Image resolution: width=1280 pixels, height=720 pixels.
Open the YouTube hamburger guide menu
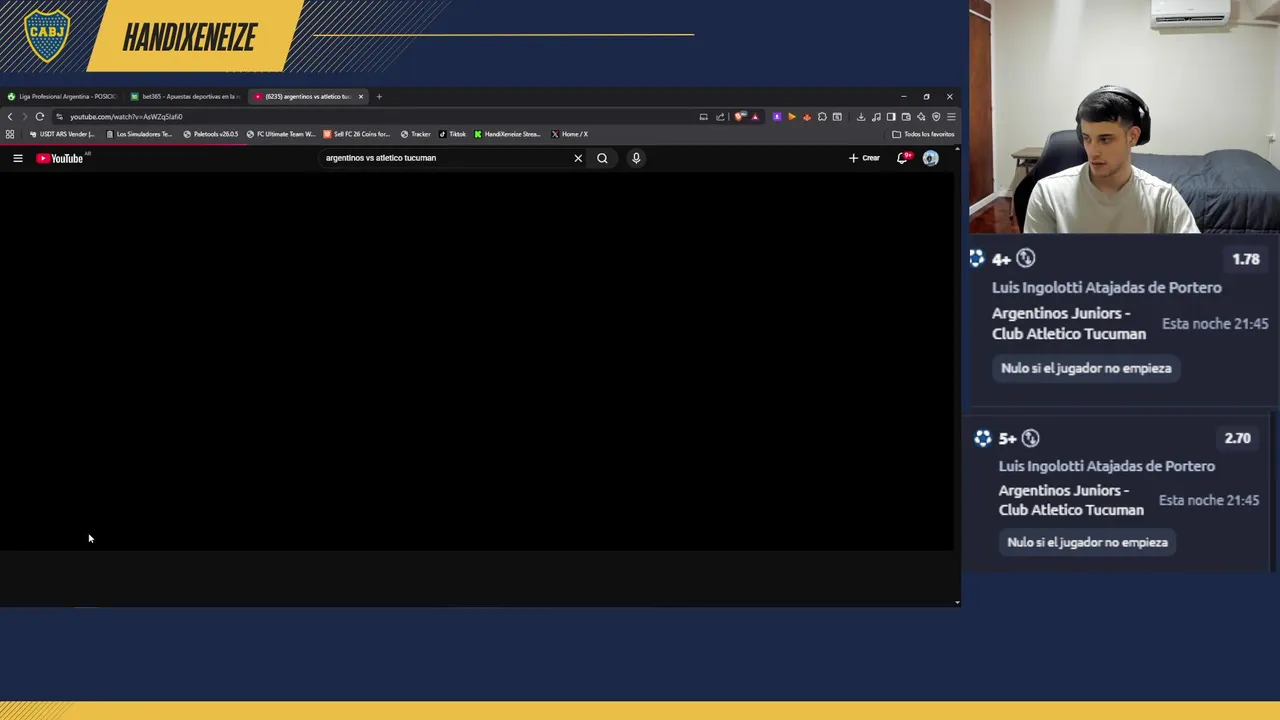click(17, 158)
